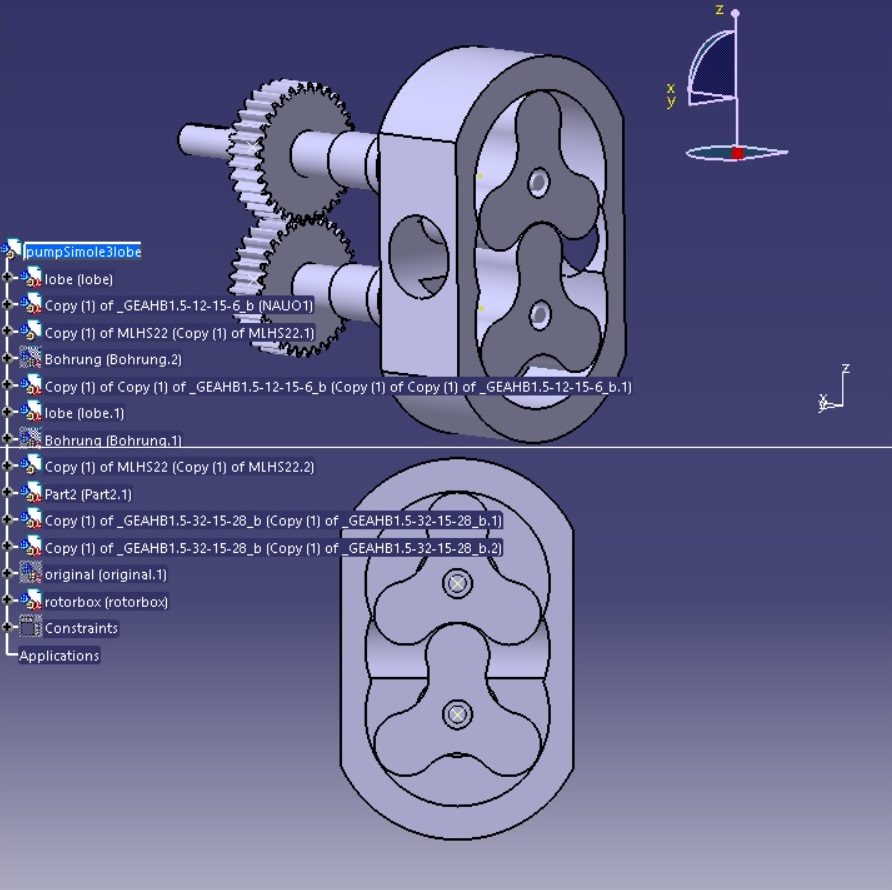
Task: Select the 'original (original.1)' label
Action: tap(106, 575)
